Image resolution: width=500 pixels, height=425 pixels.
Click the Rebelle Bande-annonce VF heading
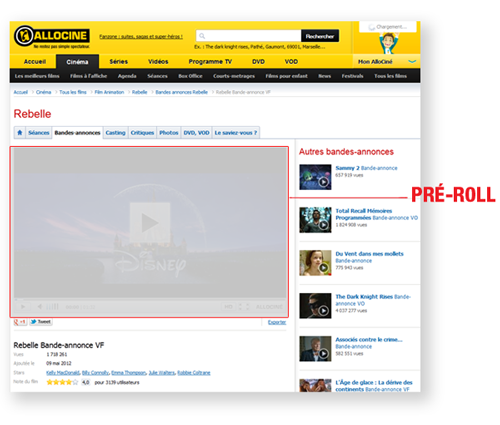pos(59,345)
